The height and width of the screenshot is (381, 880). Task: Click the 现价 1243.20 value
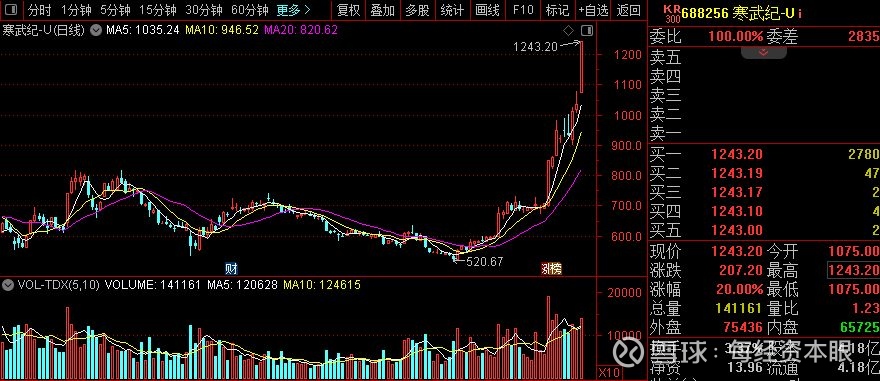point(737,251)
